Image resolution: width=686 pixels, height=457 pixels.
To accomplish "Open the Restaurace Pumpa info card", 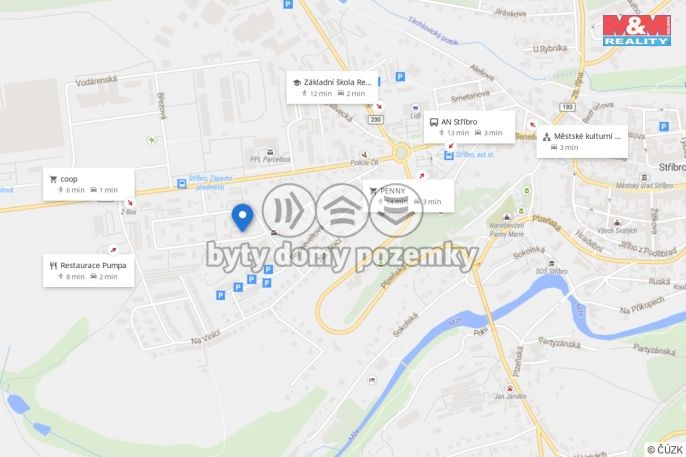I will [x=89, y=271].
